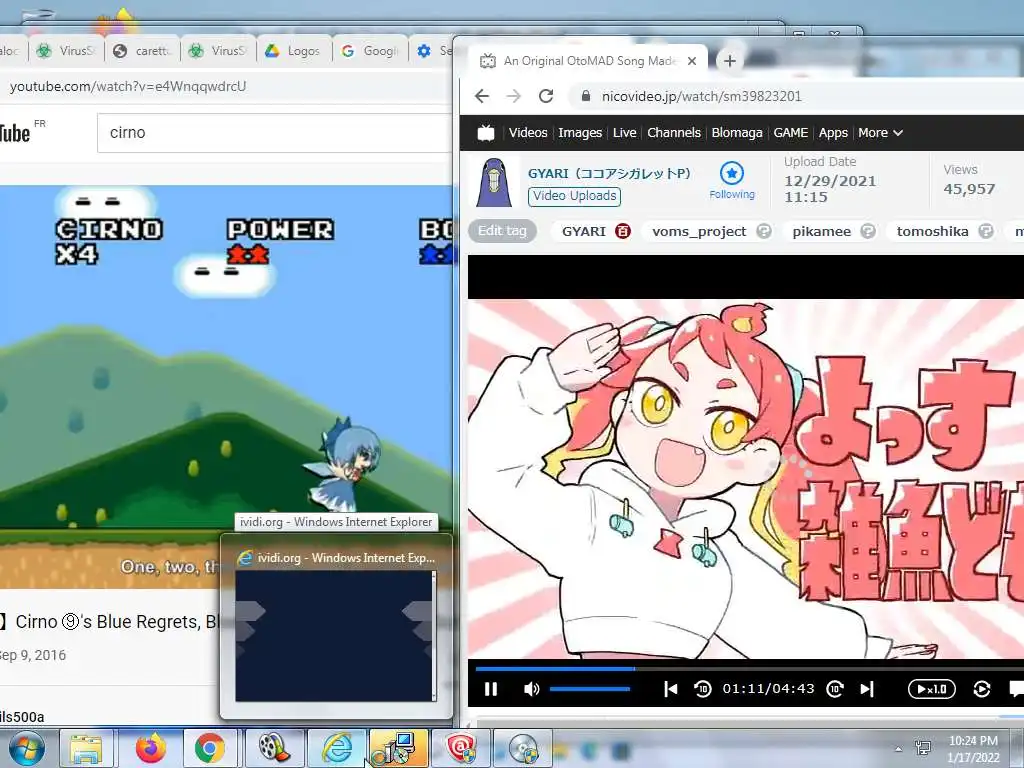Toggle the repeat playback button
Viewport: 1024px width, 768px height.
pos(982,689)
